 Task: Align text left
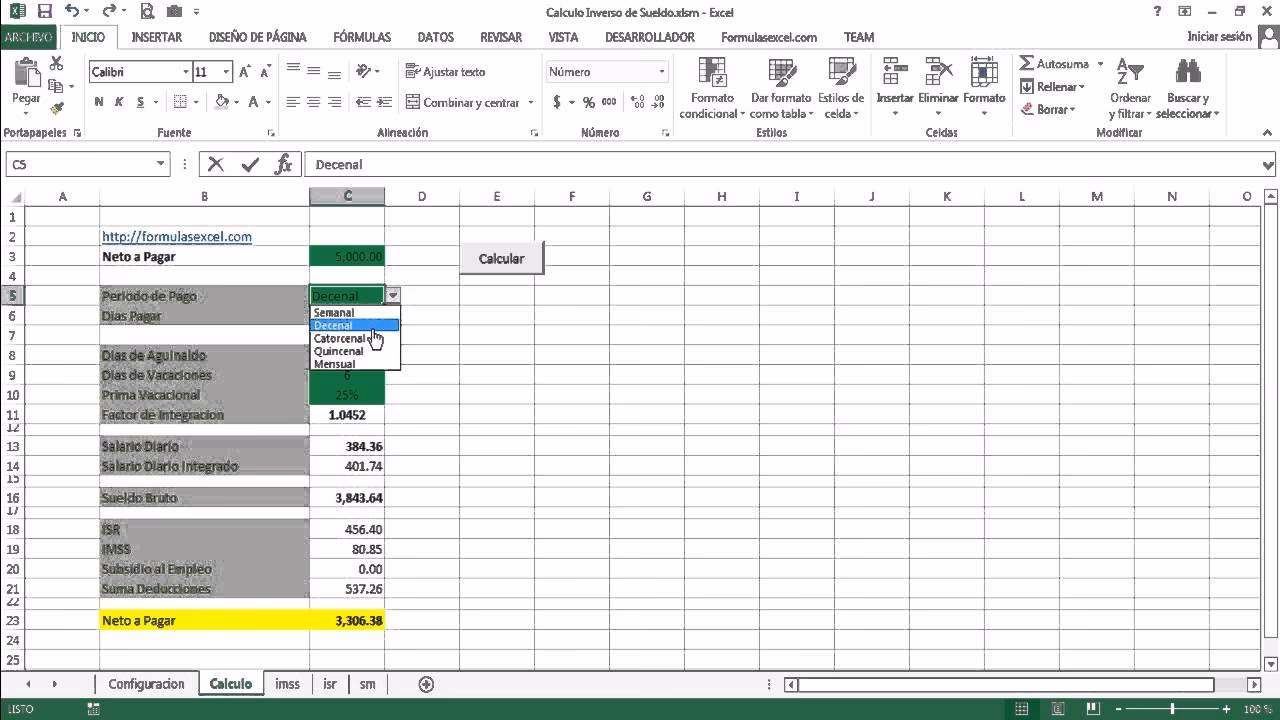pyautogui.click(x=293, y=102)
